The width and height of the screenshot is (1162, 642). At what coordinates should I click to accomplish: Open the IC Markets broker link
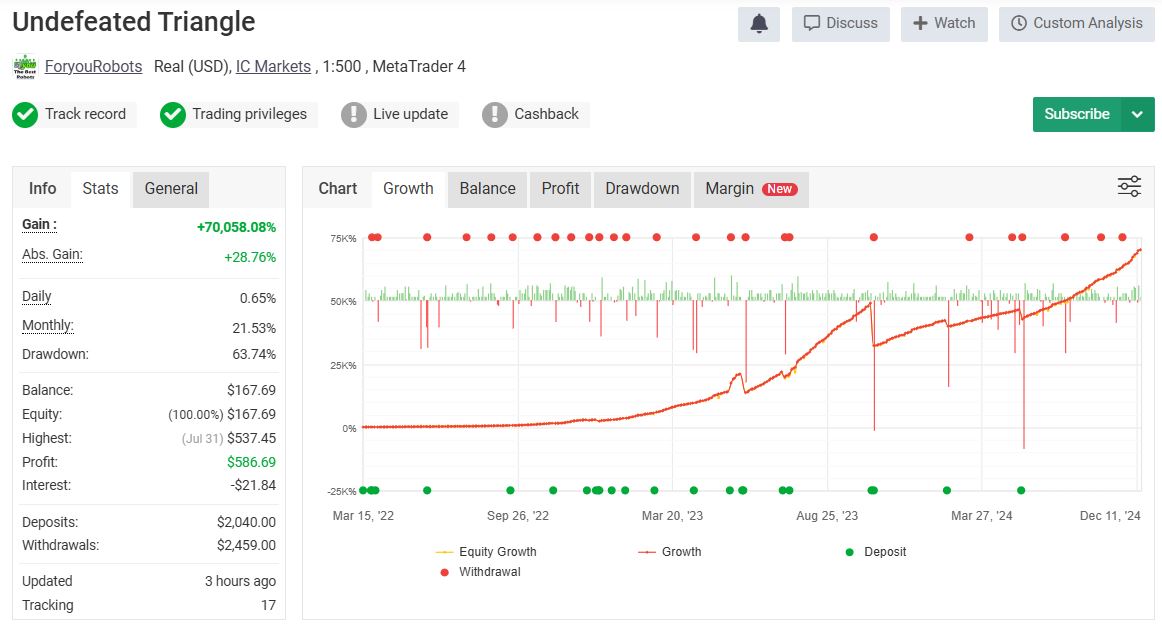[x=273, y=67]
